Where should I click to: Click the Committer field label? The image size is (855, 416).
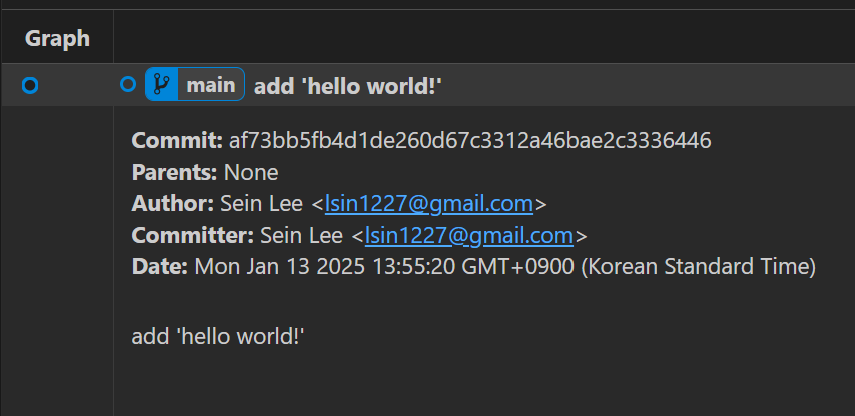[193, 236]
